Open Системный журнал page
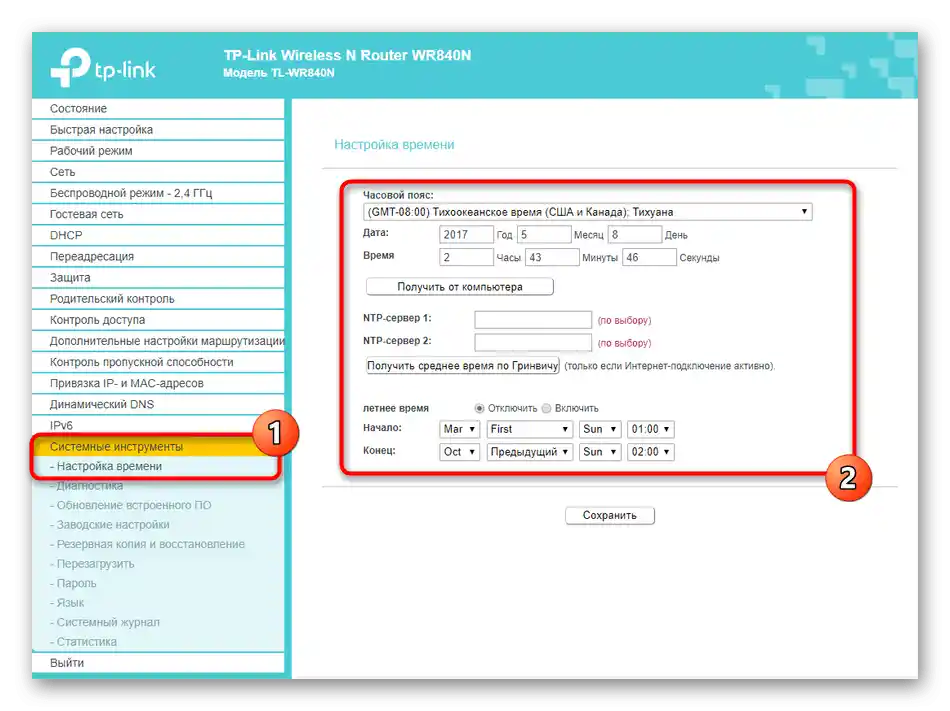This screenshot has height=711, width=950. pos(105,622)
